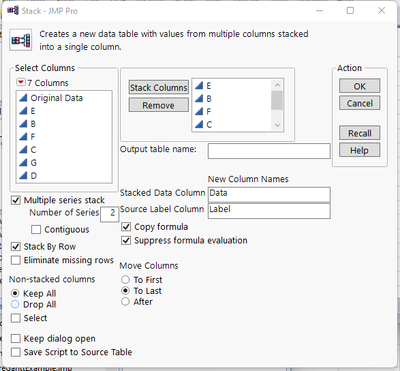Uncheck Multiple series stack checkbox

[16, 200]
